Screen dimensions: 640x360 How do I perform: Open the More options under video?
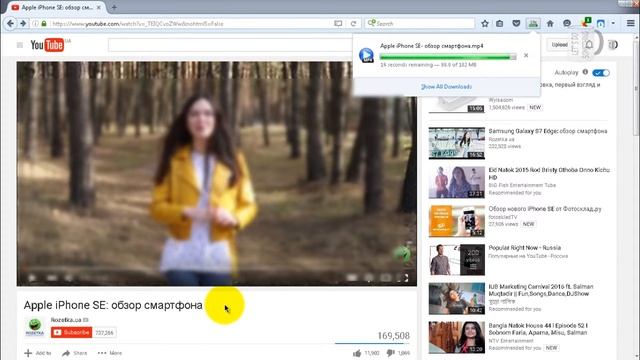tap(110, 353)
